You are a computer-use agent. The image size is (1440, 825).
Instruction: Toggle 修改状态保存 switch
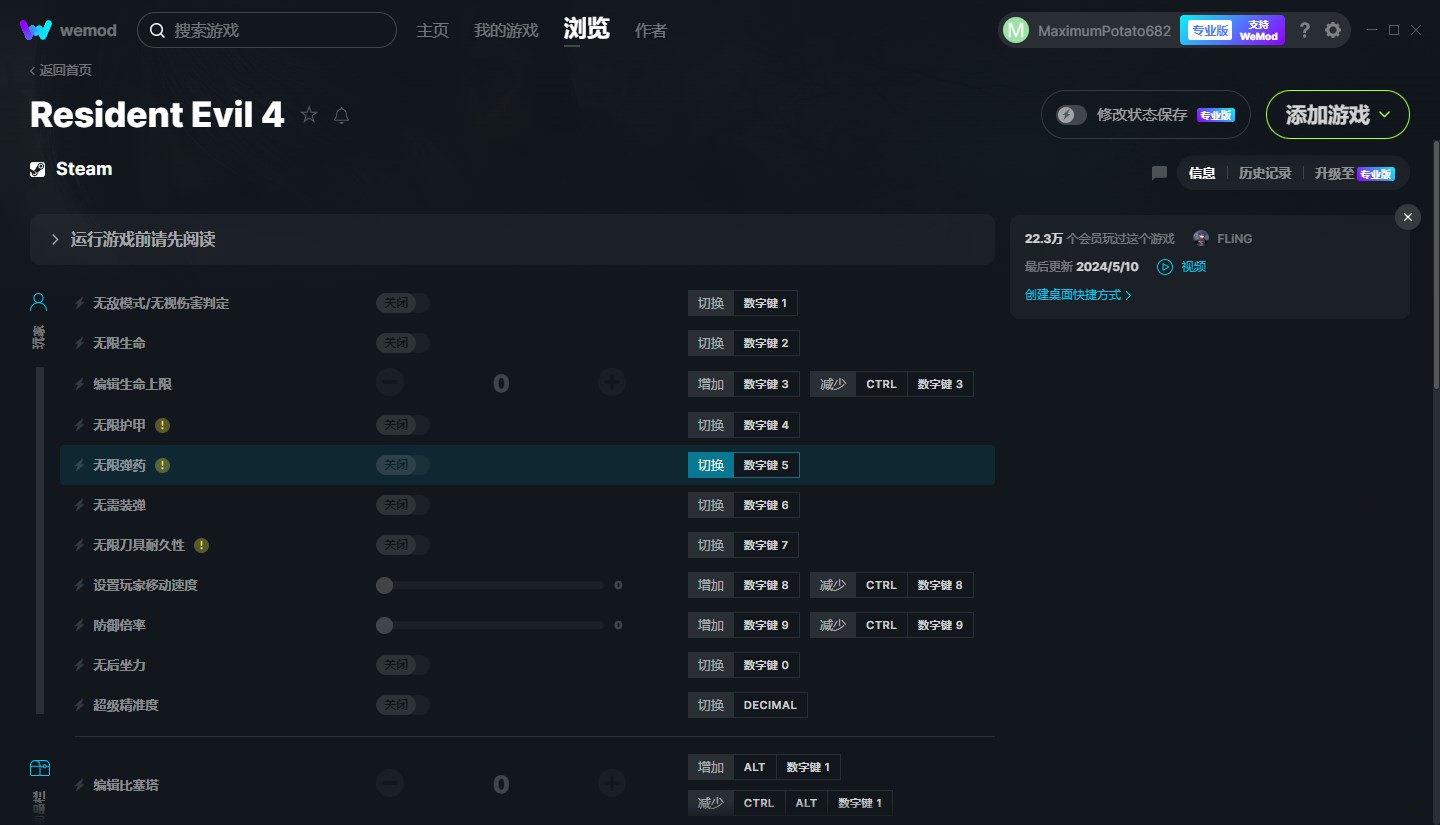[x=1072, y=115]
